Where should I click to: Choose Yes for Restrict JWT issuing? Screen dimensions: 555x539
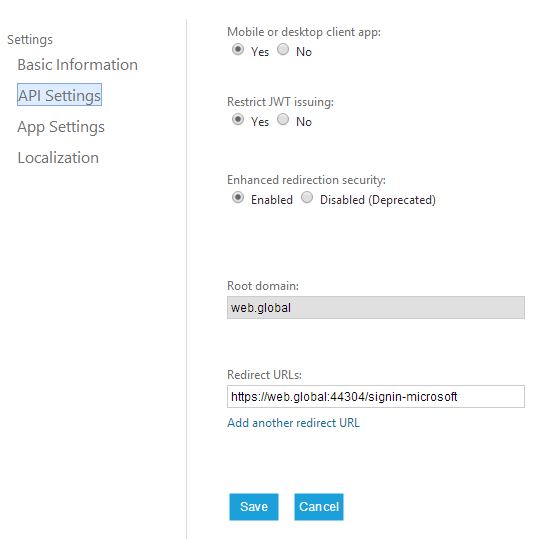[238, 119]
